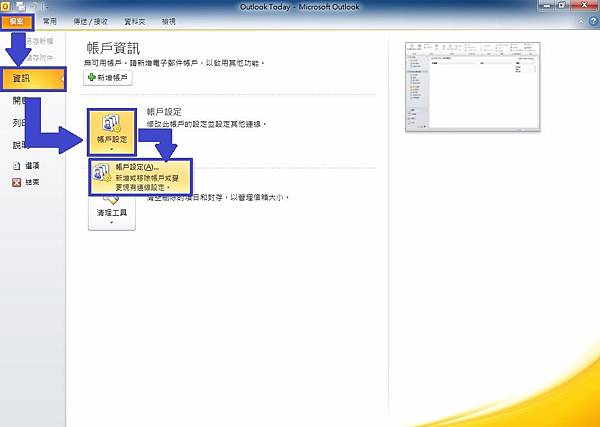Click the Outlook Today - Microsoft Outlook title
This screenshot has height=427, width=600.
pos(300,7)
